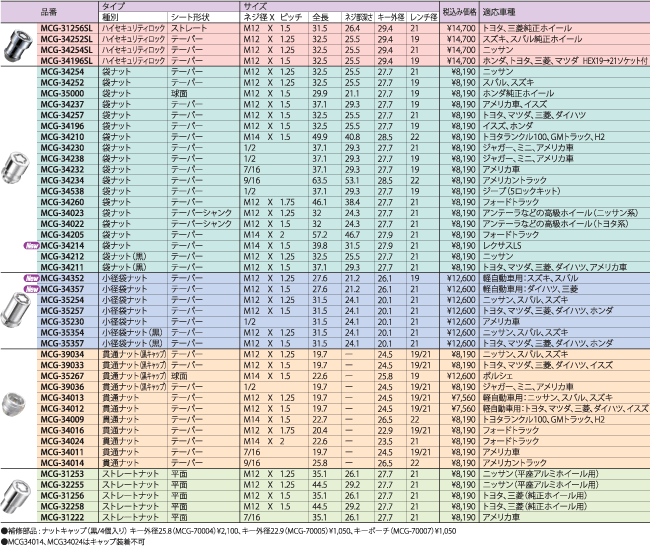
Task: Click the New badge beside MCG-34214
Action: [32, 246]
